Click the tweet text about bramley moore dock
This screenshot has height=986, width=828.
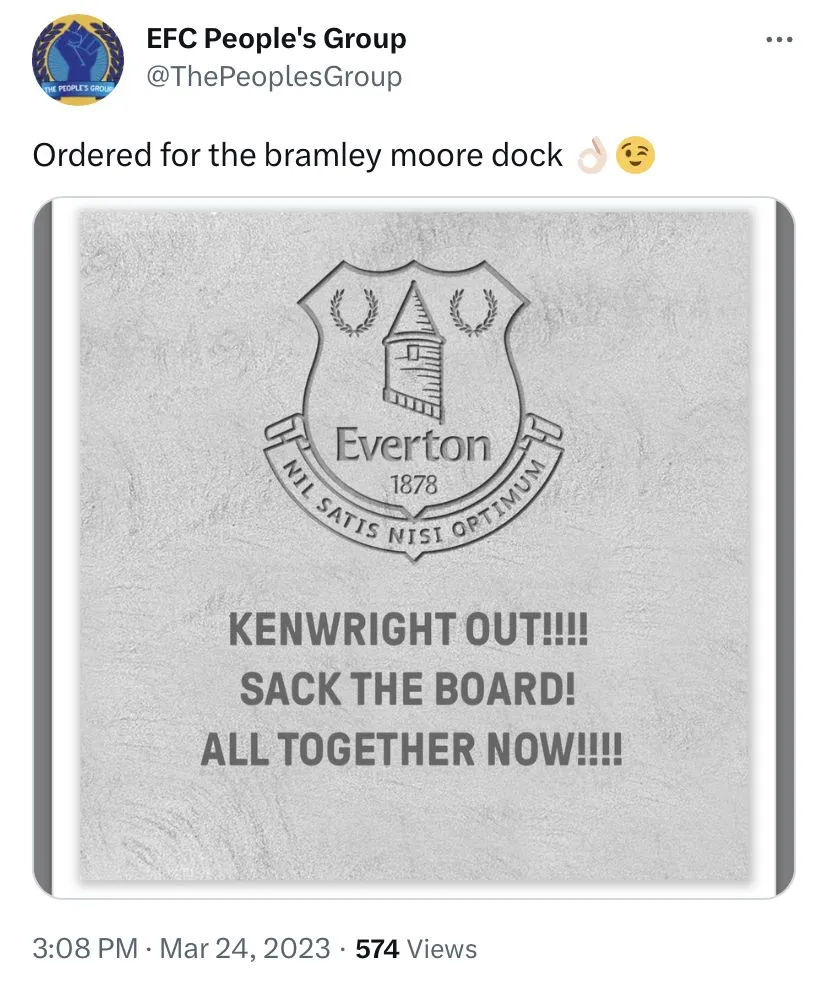[298, 156]
